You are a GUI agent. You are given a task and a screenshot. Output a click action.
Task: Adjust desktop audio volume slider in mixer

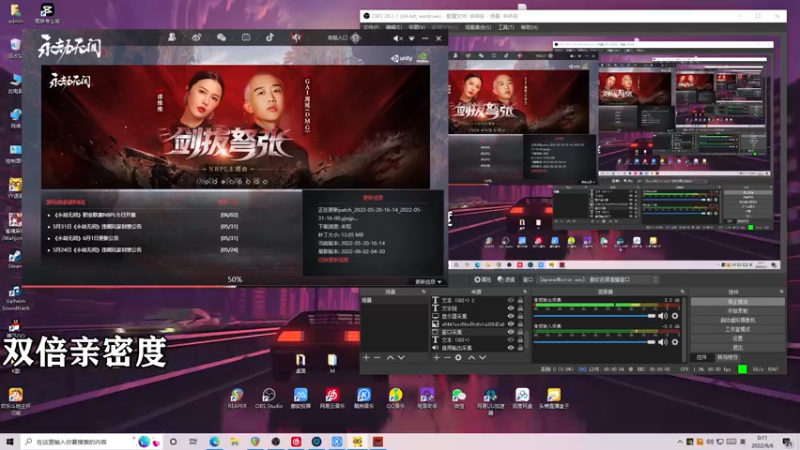[594, 316]
